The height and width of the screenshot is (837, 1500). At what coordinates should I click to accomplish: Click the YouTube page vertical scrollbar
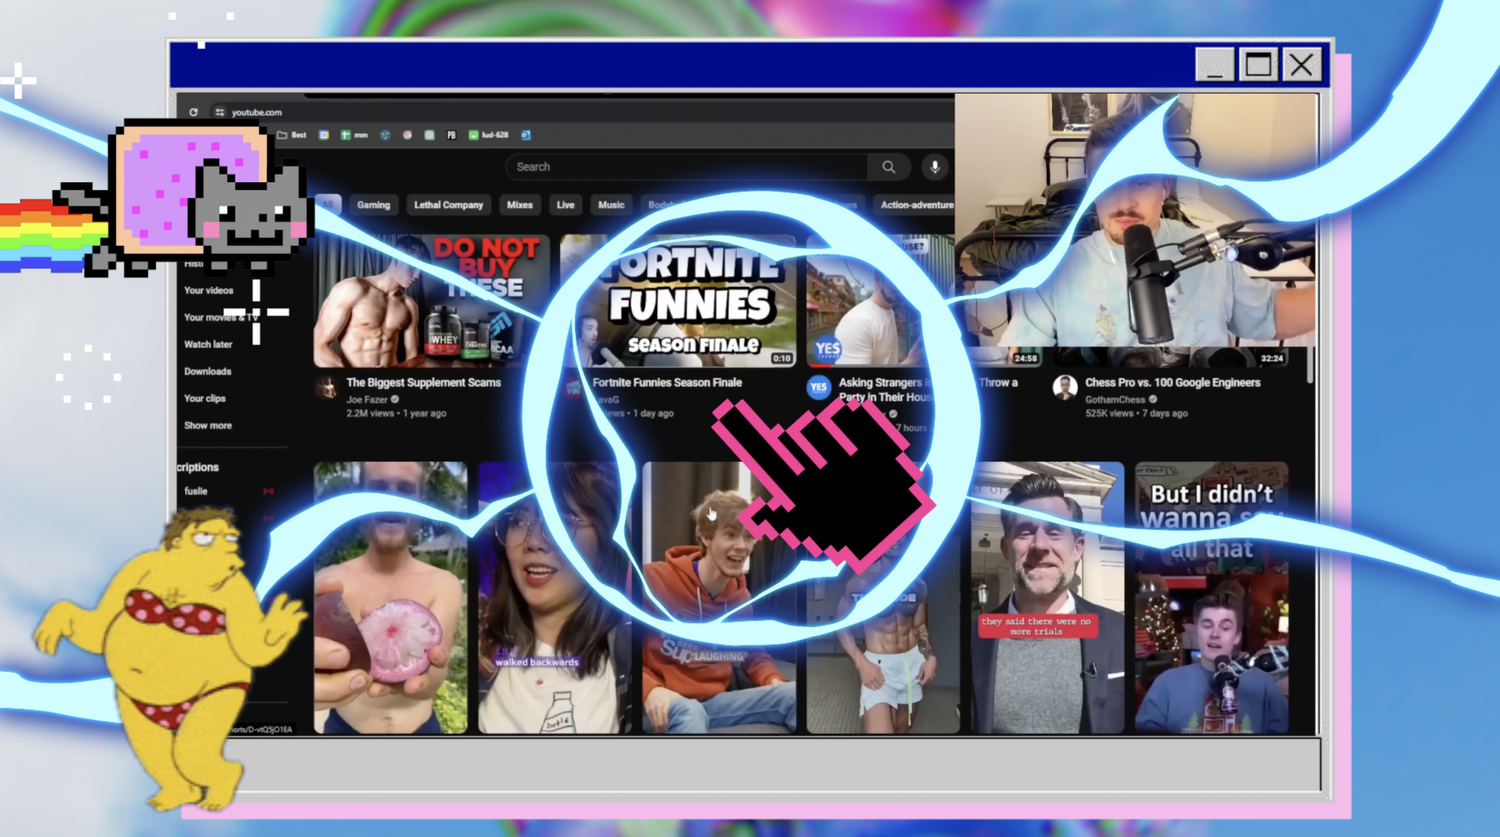pyautogui.click(x=1311, y=366)
